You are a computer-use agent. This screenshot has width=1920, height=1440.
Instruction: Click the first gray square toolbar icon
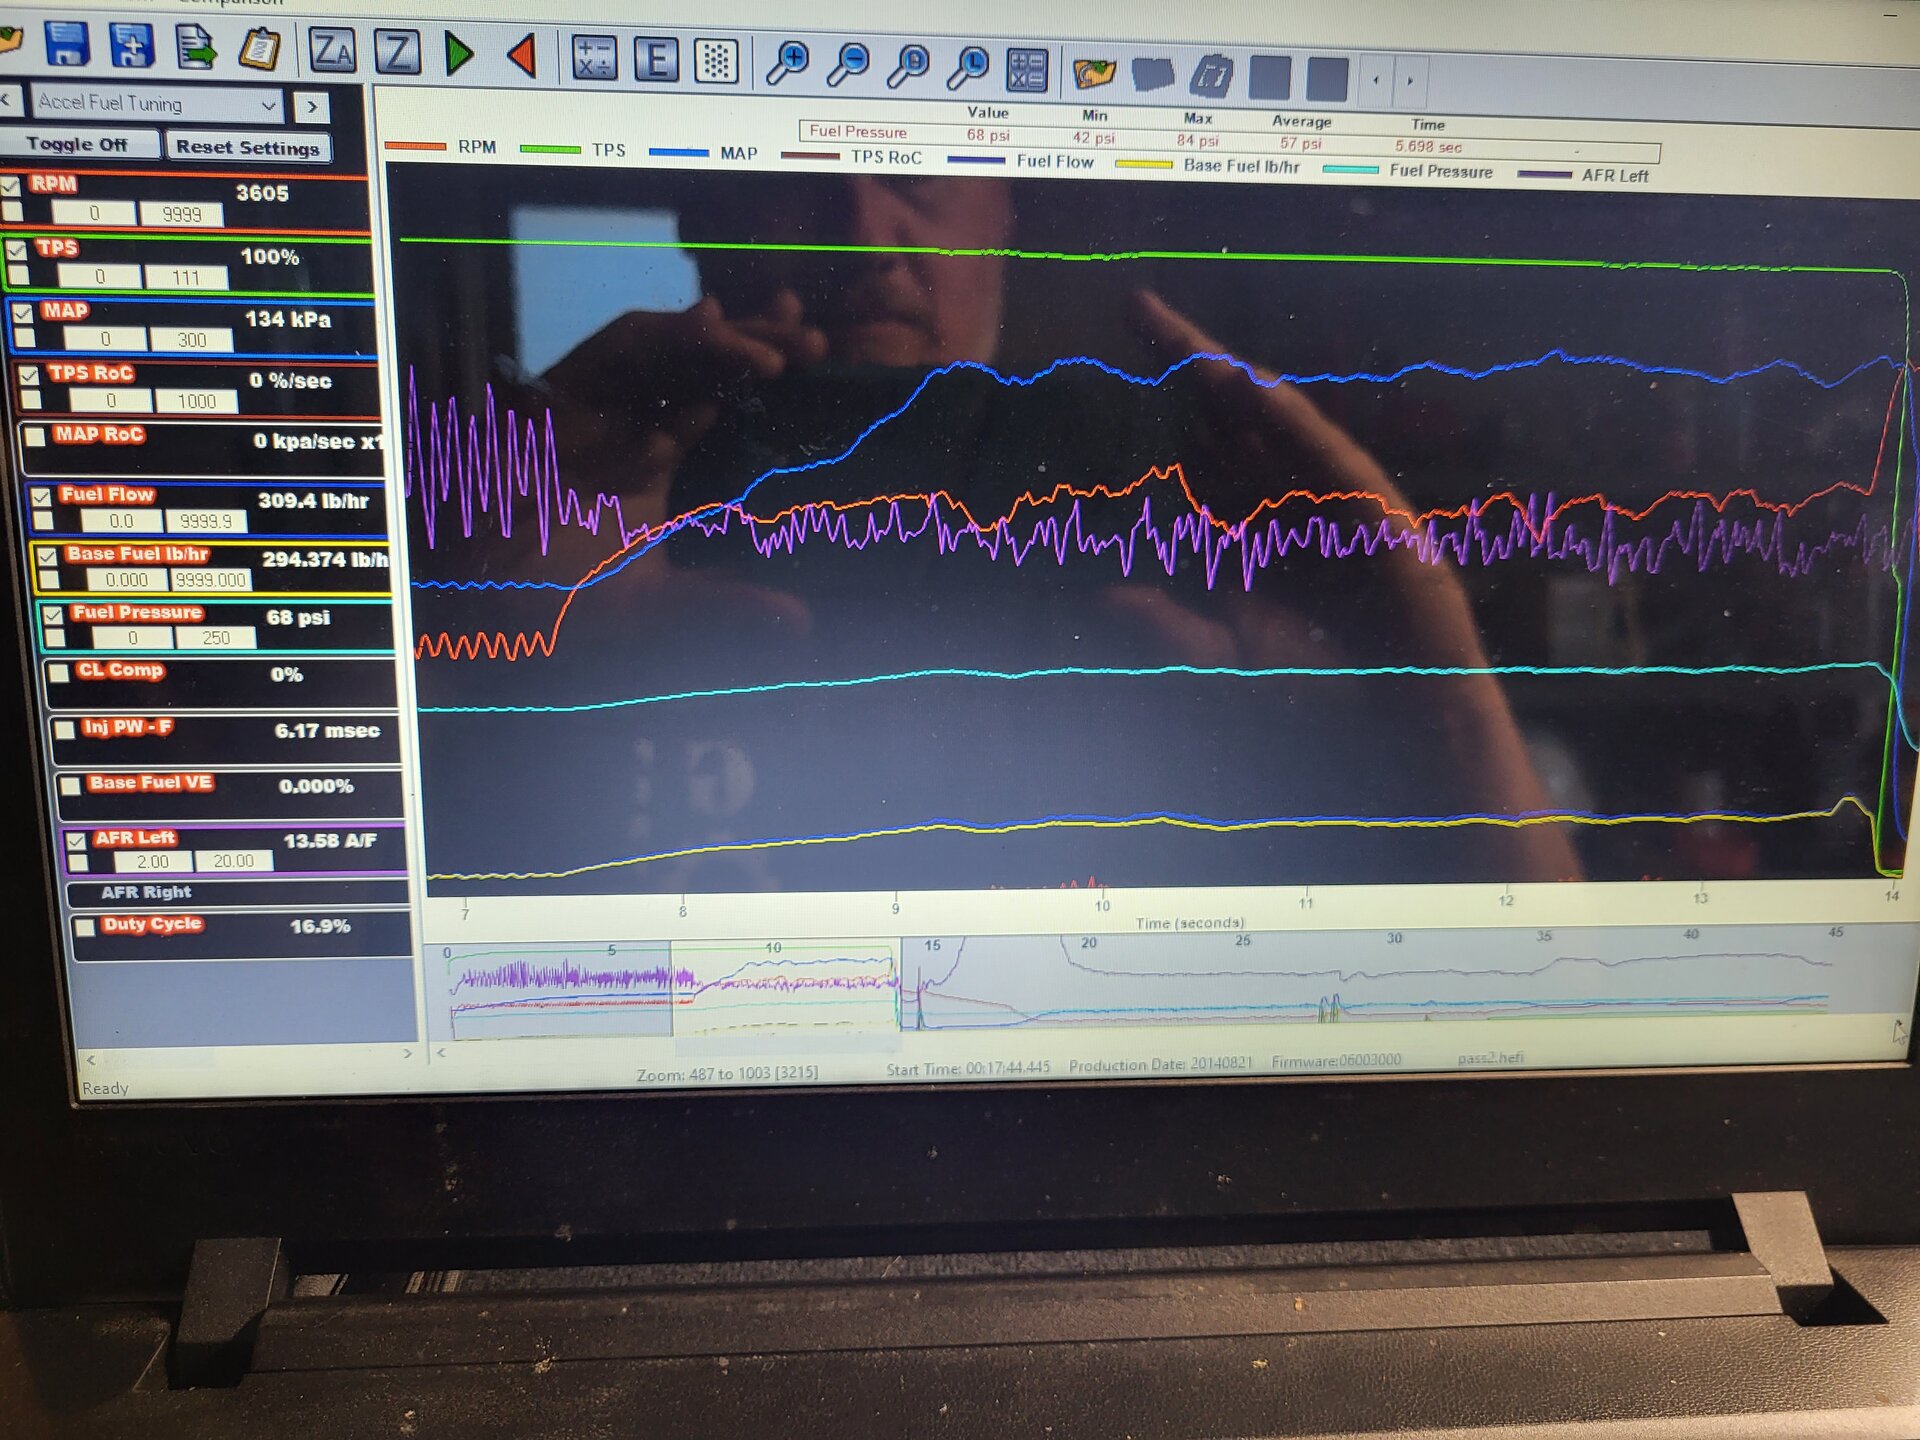[1269, 78]
